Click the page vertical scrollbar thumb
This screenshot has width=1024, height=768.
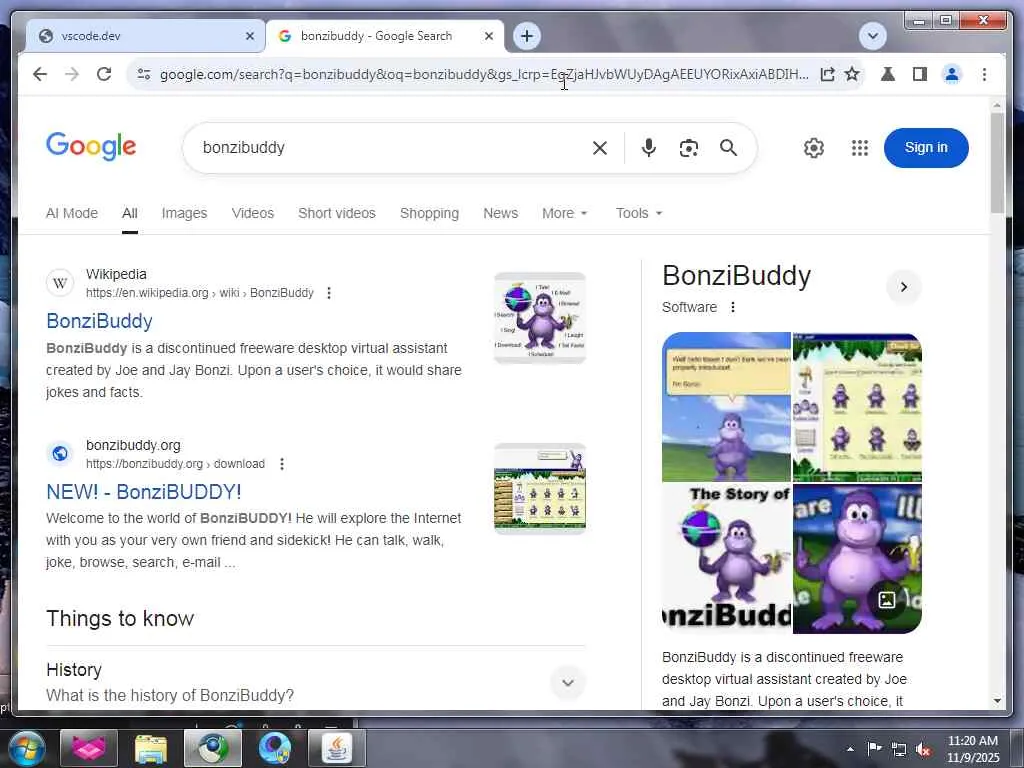(997, 163)
